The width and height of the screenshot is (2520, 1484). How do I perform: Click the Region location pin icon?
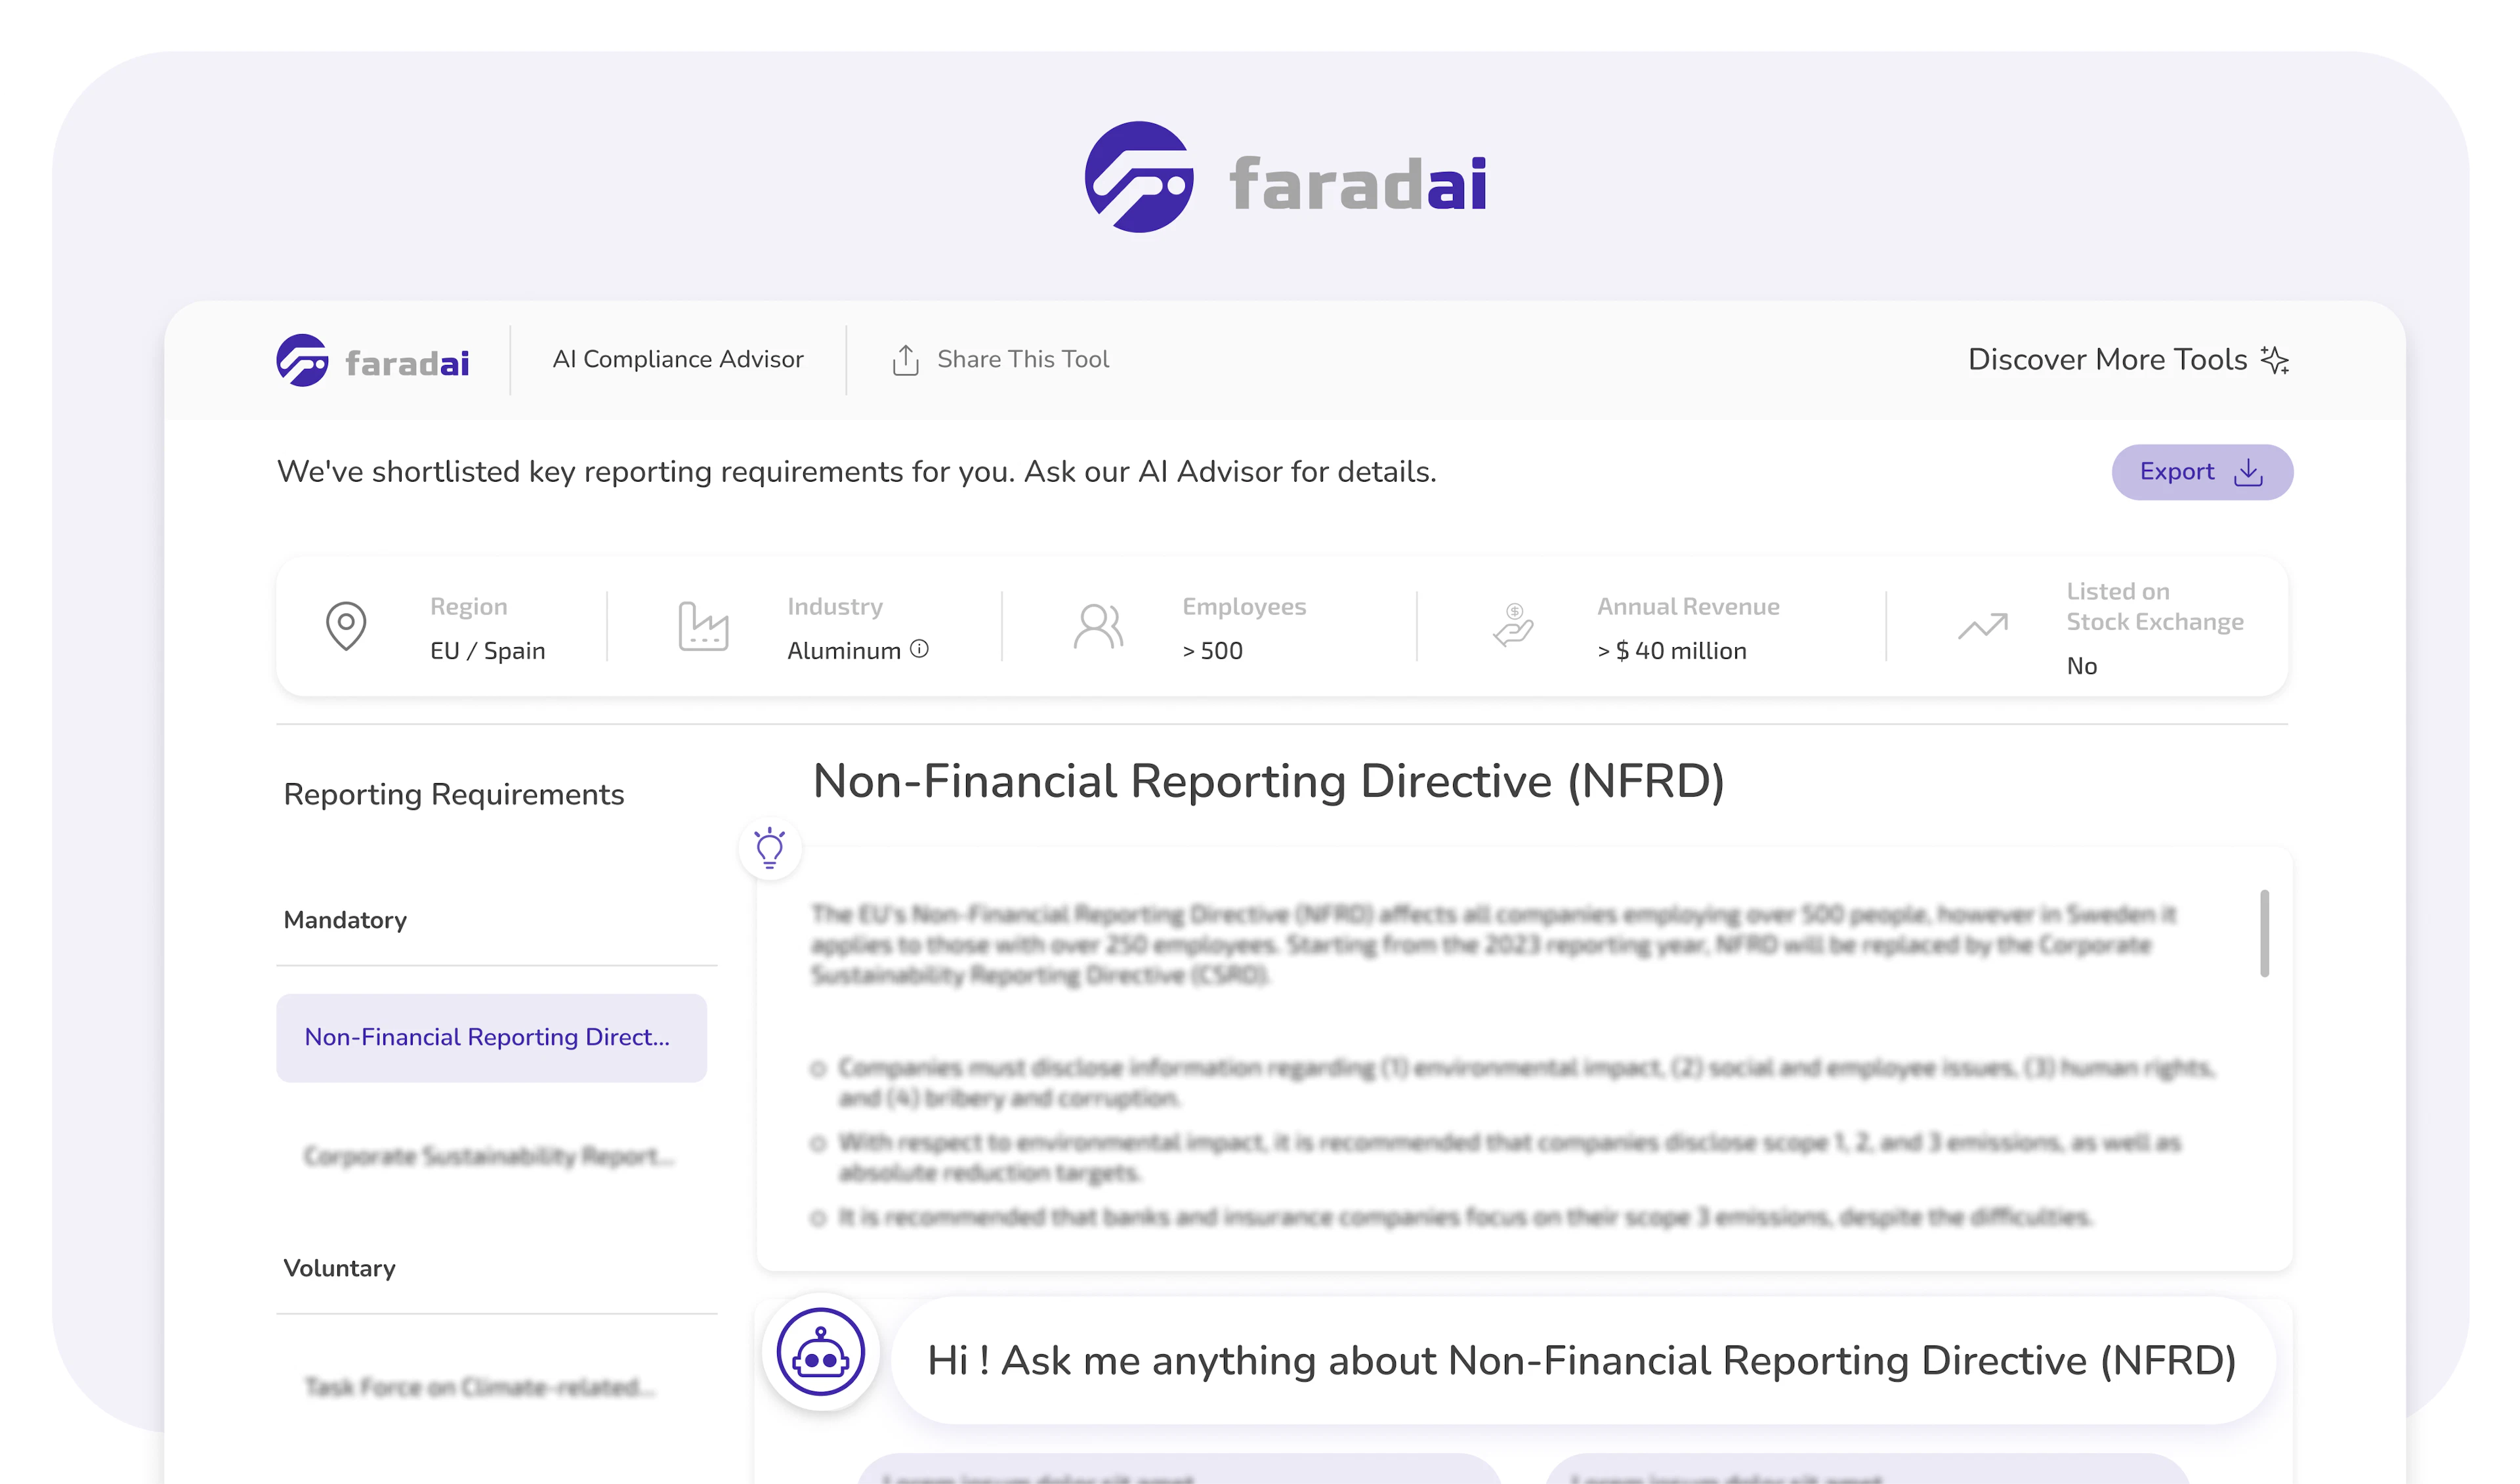[346, 626]
